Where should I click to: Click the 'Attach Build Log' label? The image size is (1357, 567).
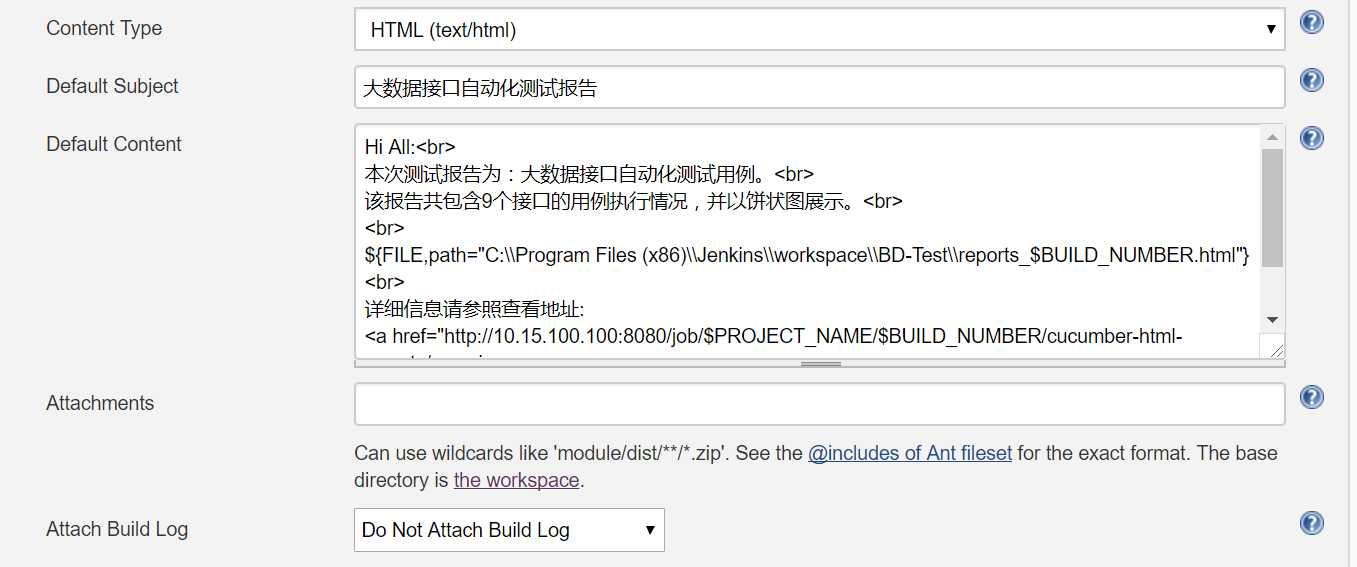point(117,529)
